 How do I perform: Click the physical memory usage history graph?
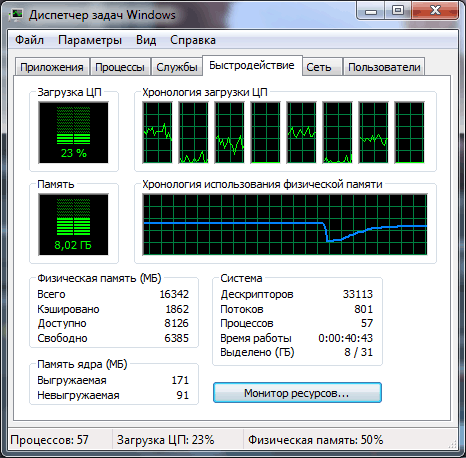point(285,225)
